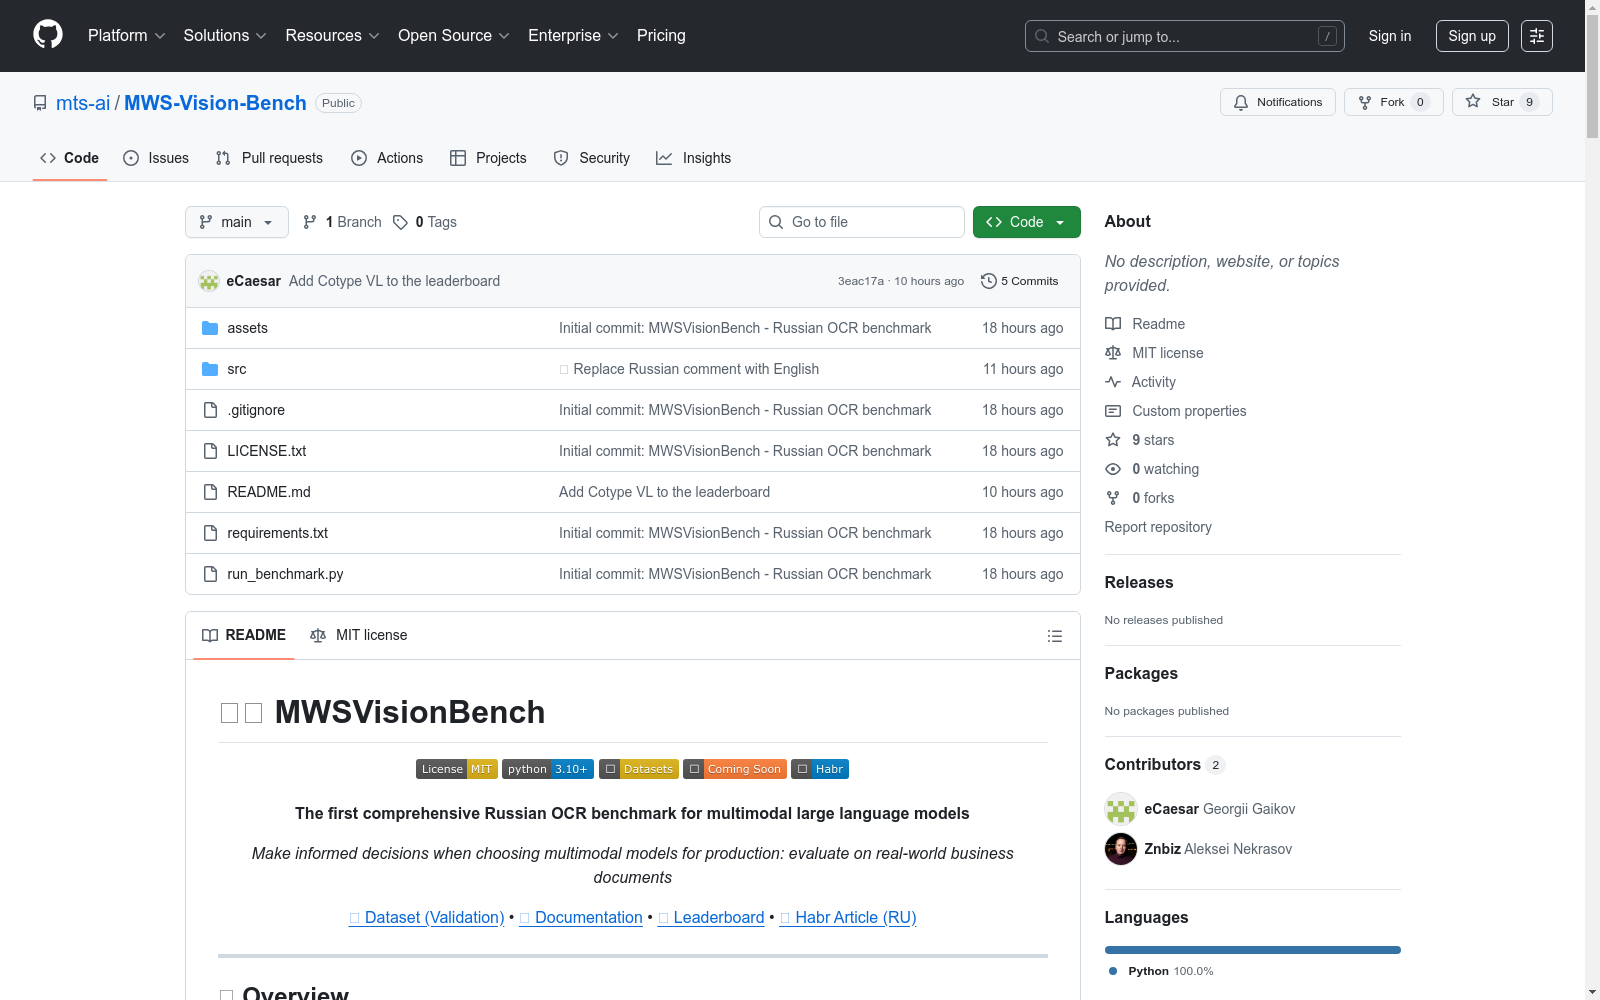Switch to the Pull requests tab

pyautogui.click(x=269, y=158)
